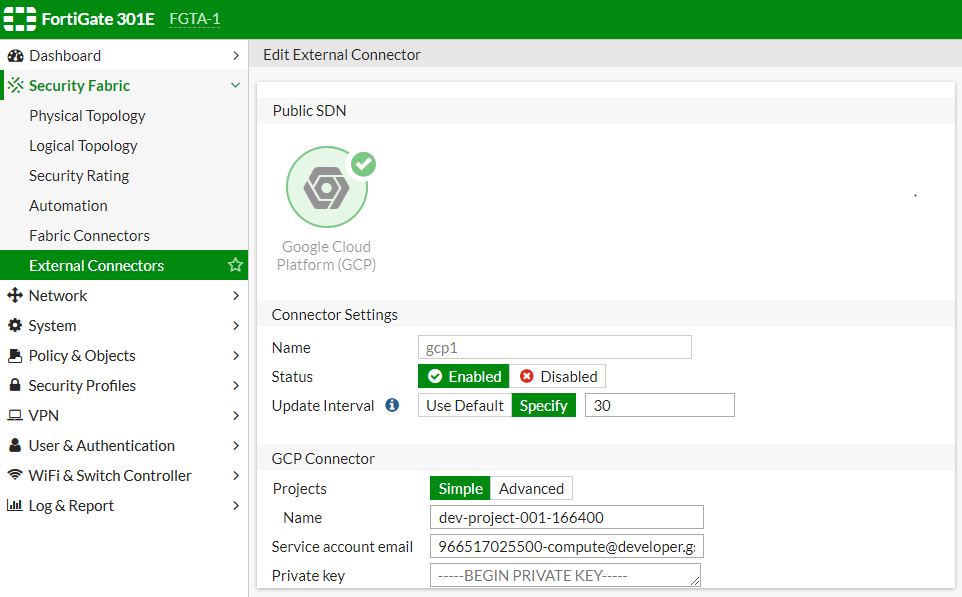This screenshot has height=597, width=962.
Task: Select Physical Topology in the sidebar
Action: 85,115
